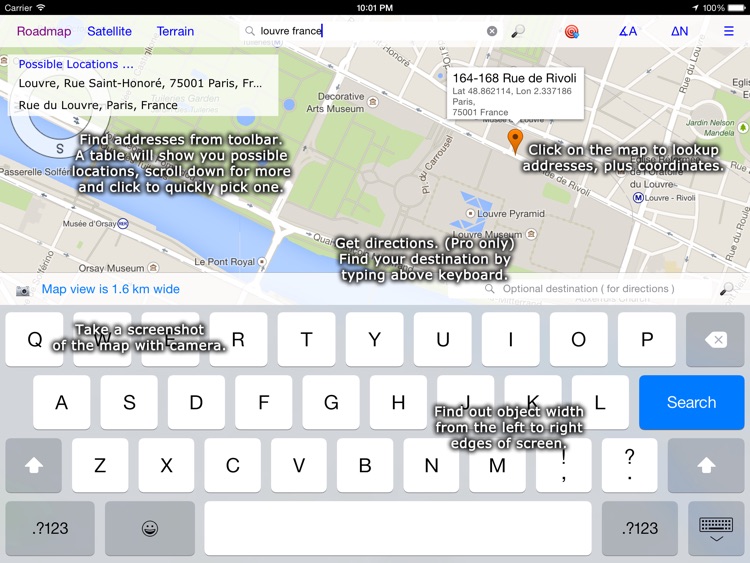Tap the Louvre Museum map icon
Screen dimensions: 750x563
[531, 234]
